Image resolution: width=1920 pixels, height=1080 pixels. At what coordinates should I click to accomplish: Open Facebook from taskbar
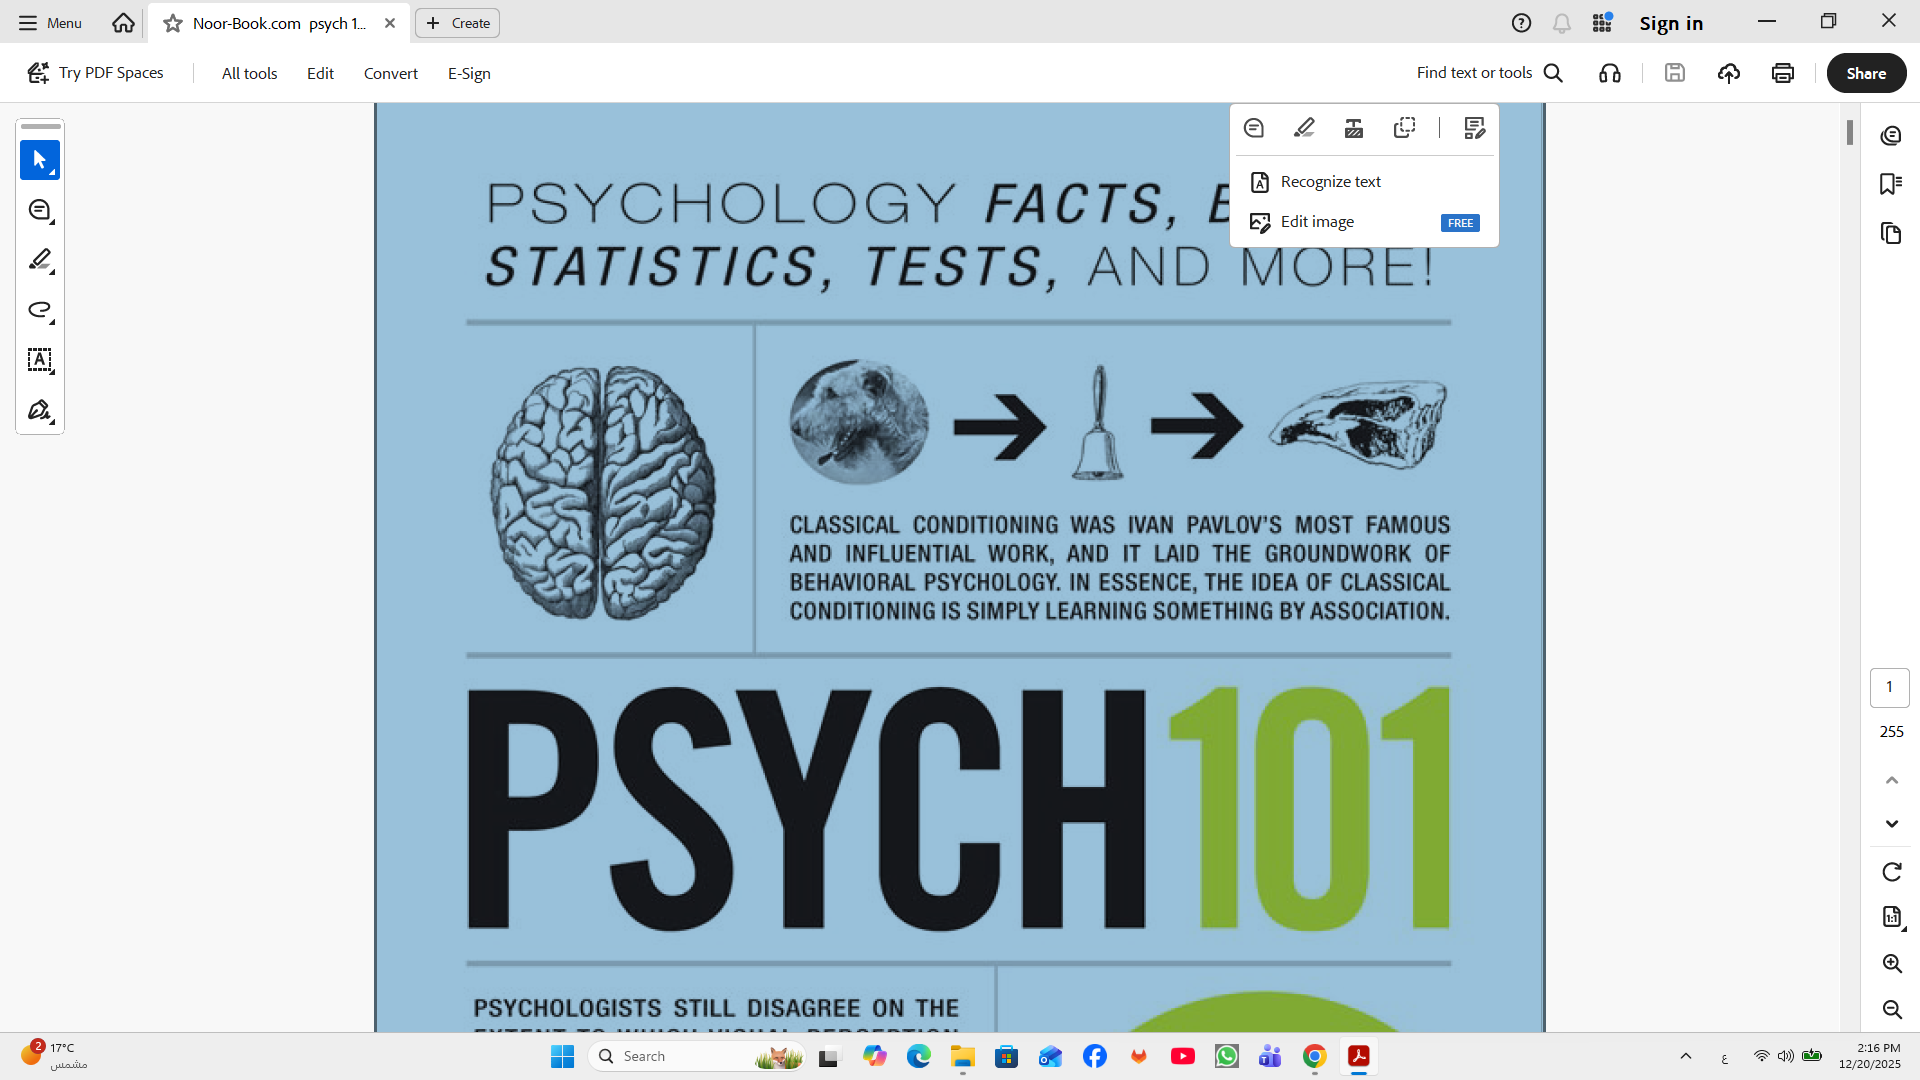[x=1094, y=1056]
